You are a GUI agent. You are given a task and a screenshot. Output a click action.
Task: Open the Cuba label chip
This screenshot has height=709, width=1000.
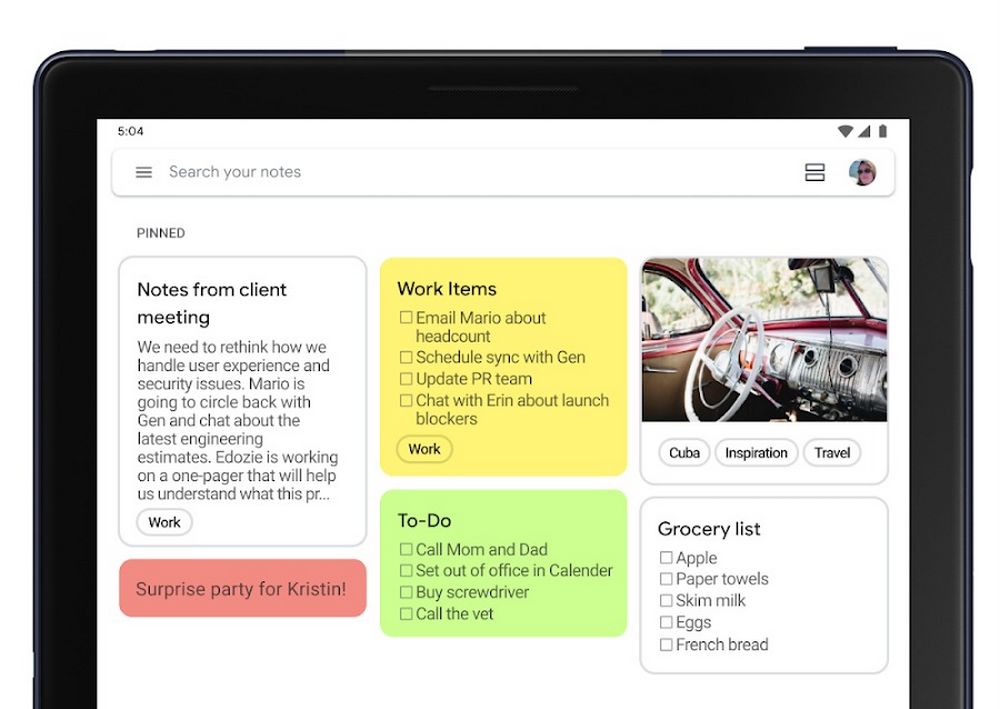point(684,453)
